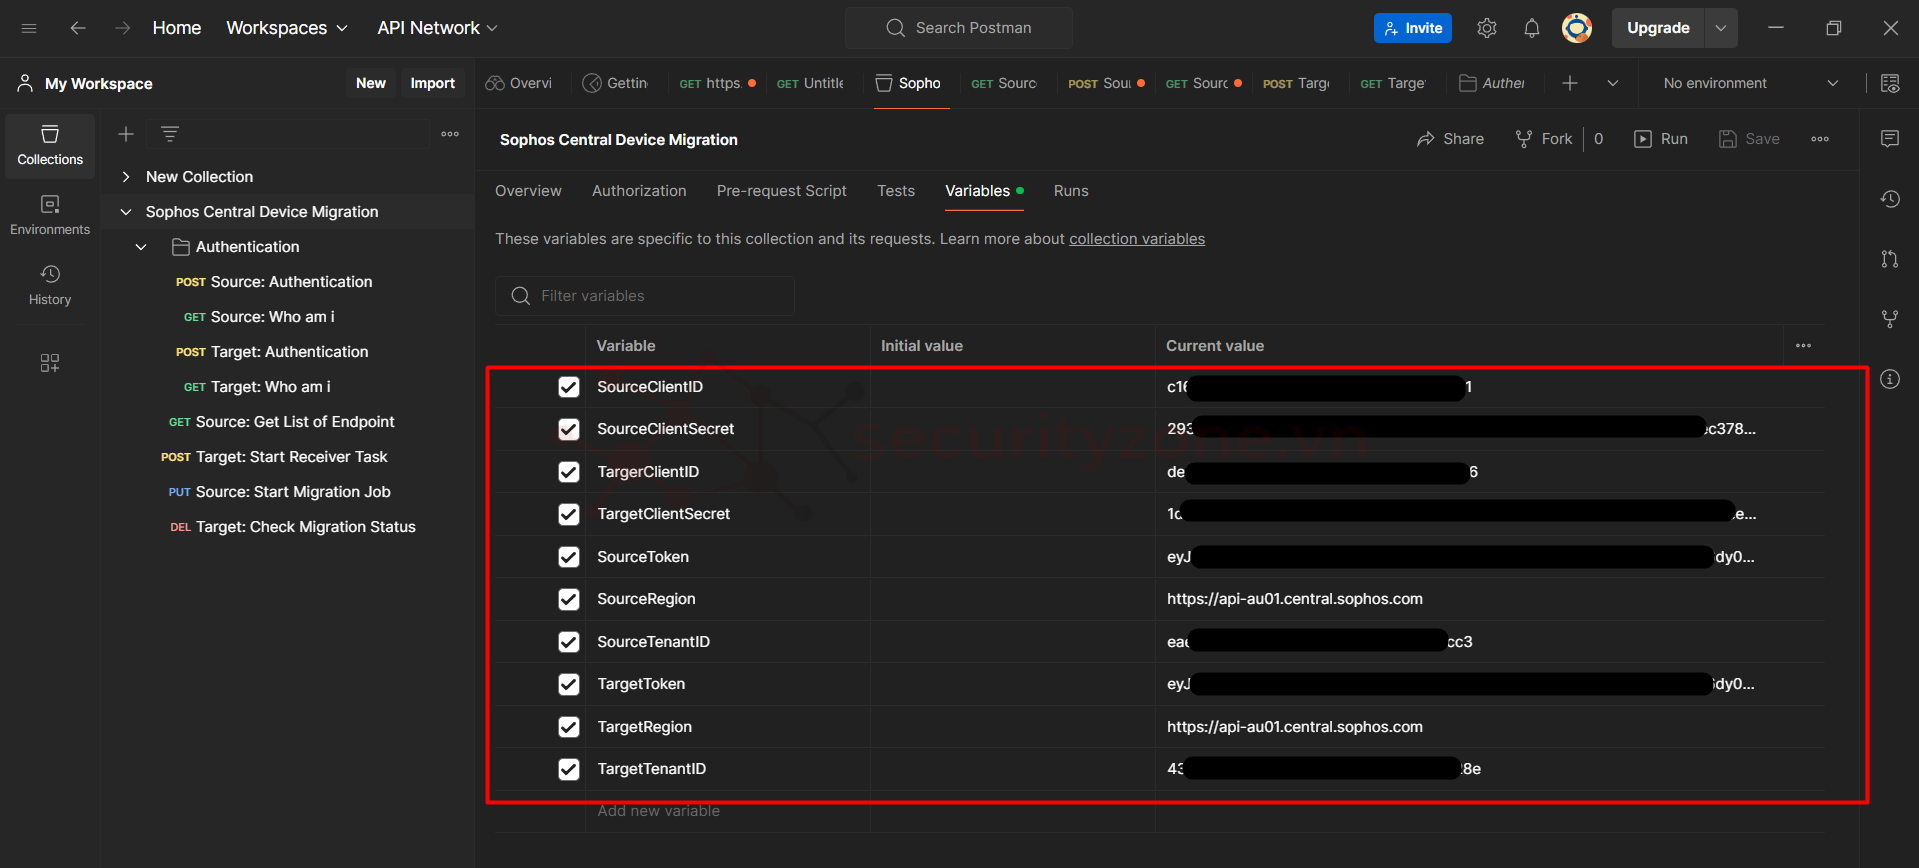Click the Home link

point(177,28)
